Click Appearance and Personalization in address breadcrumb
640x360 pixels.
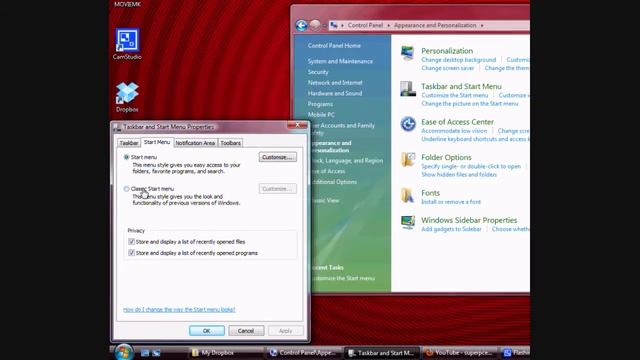click(x=435, y=25)
